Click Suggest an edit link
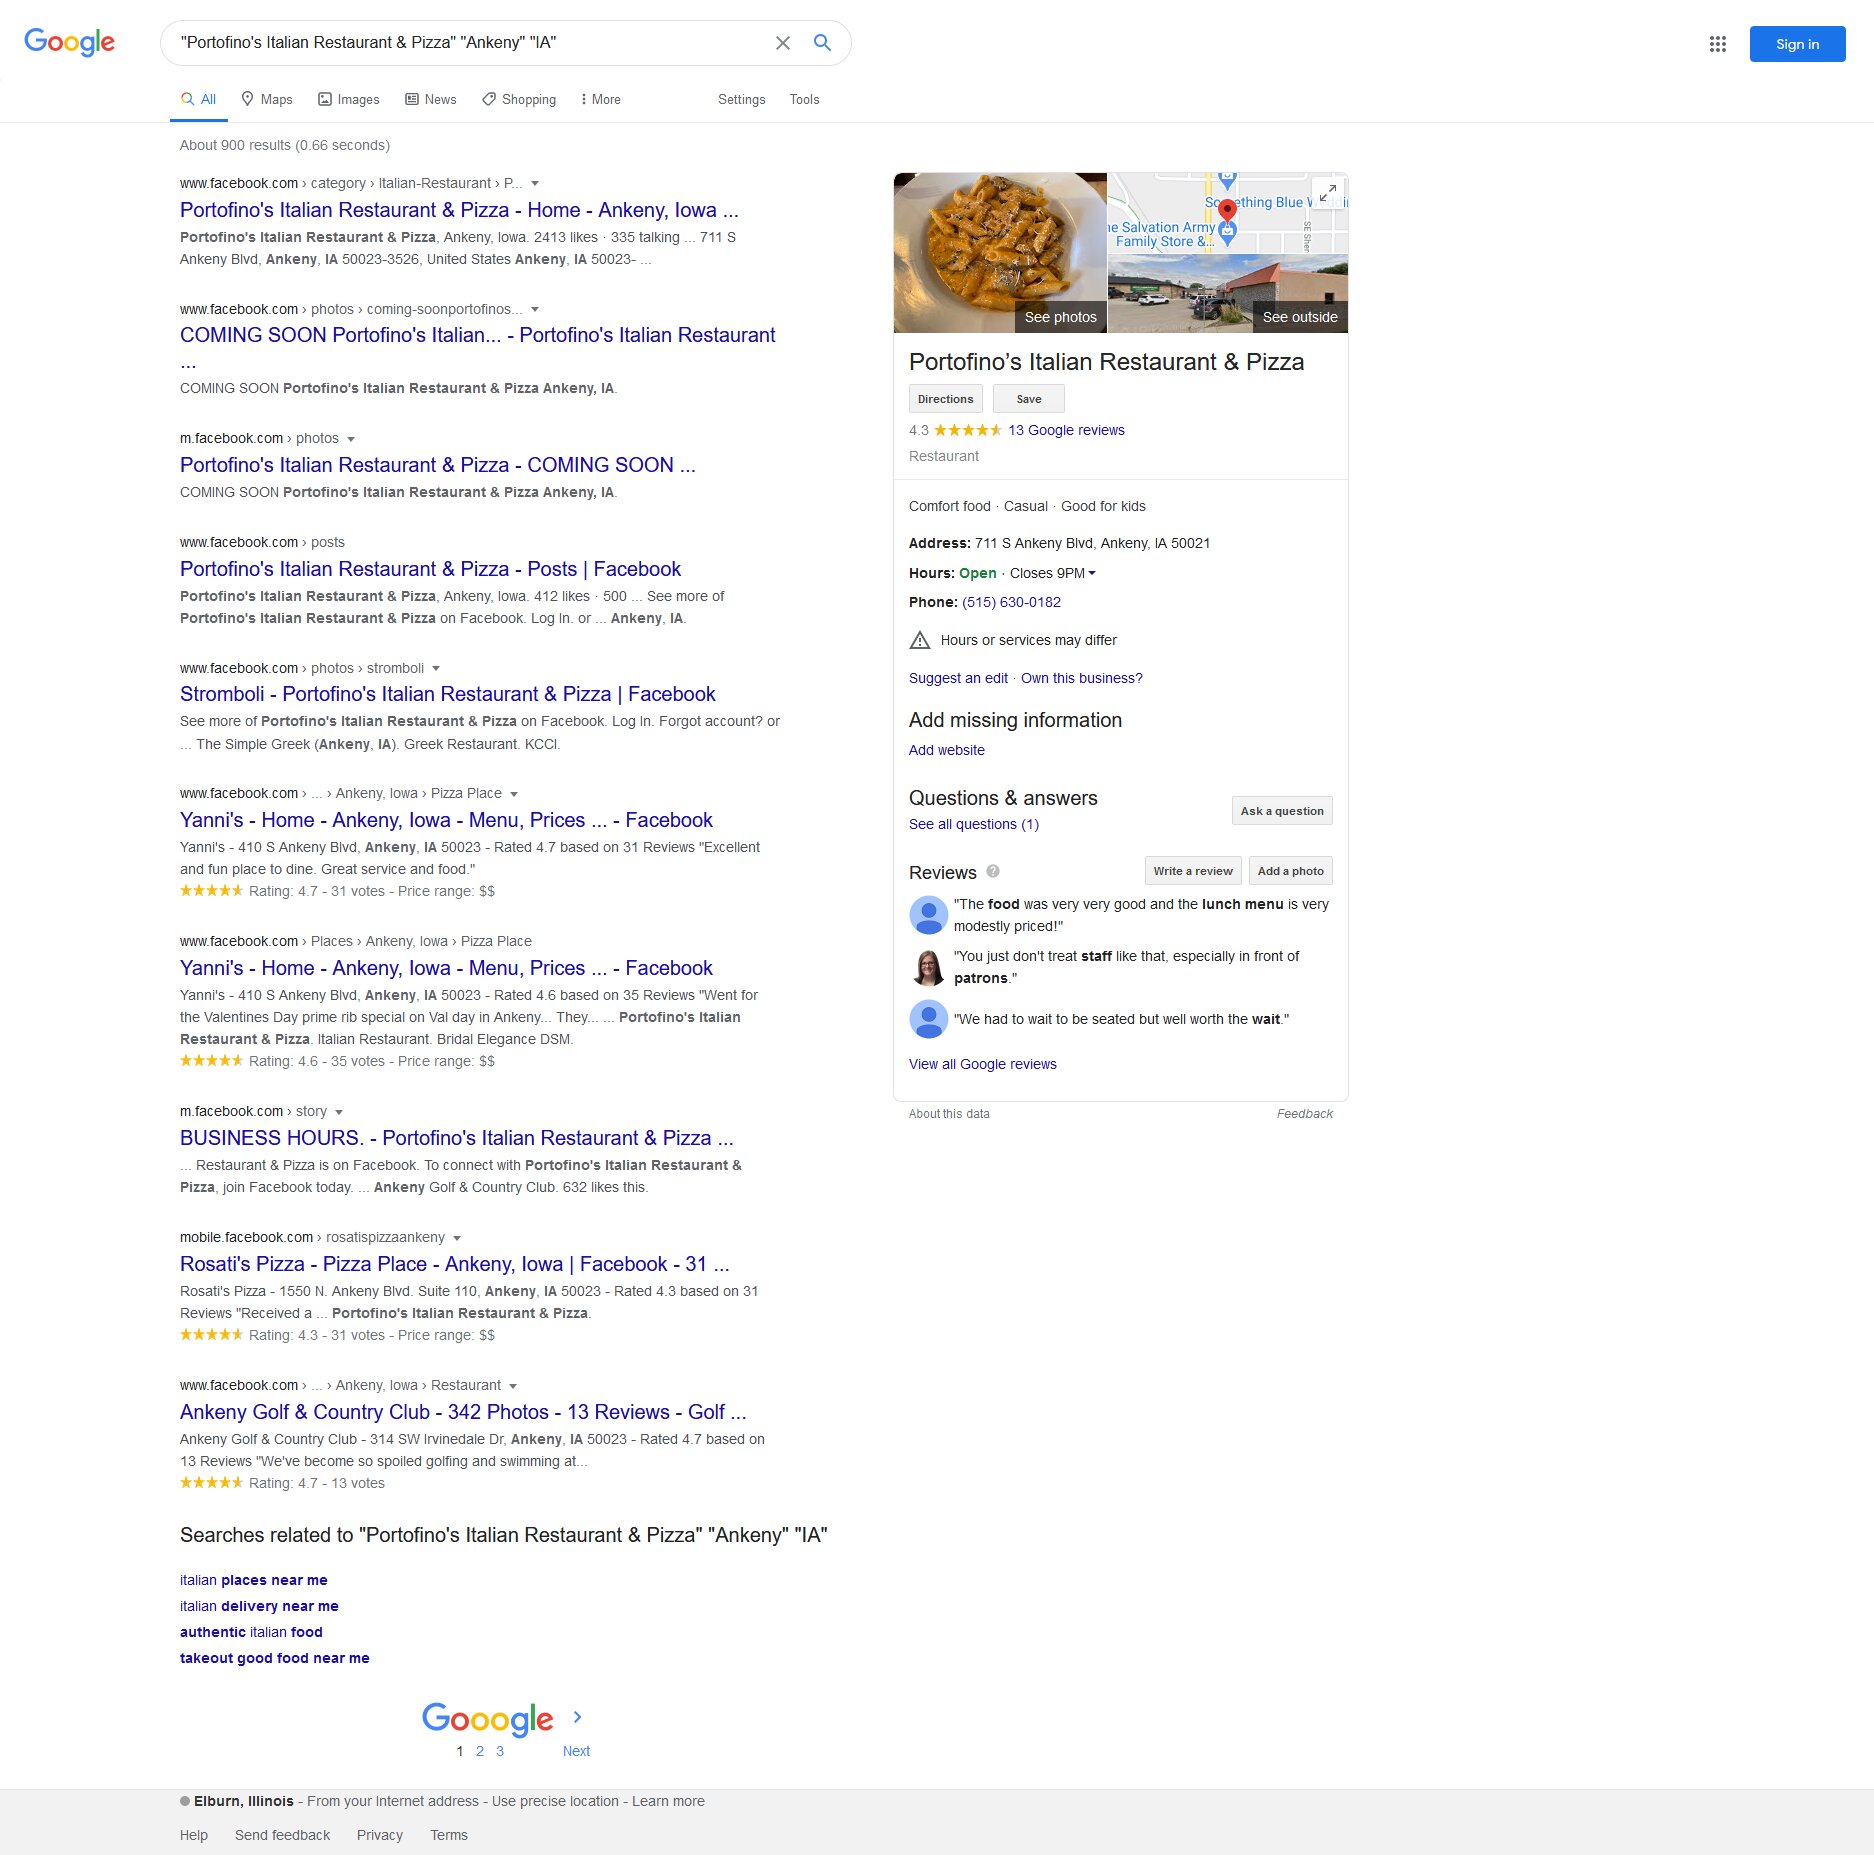1874x1855 pixels. click(958, 678)
